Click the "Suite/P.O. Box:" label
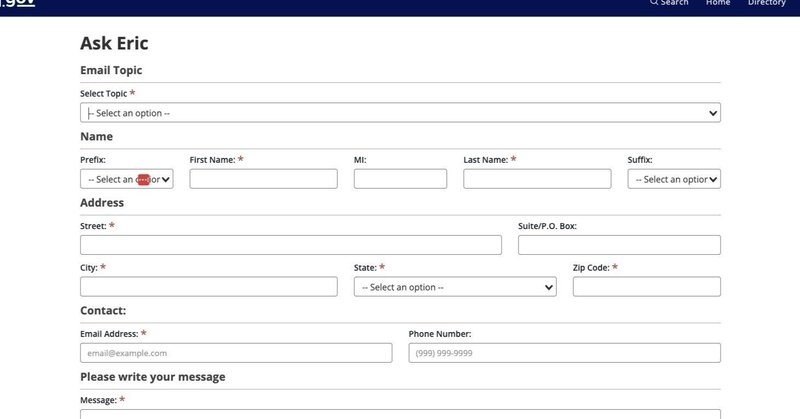This screenshot has height=419, width=800. [547, 226]
